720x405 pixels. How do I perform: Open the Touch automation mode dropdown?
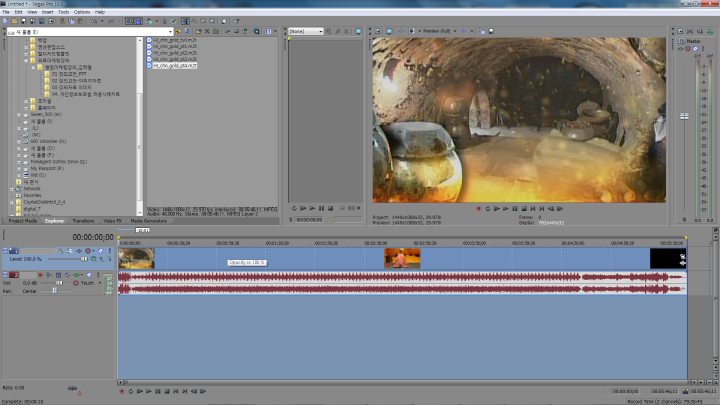click(x=100, y=283)
